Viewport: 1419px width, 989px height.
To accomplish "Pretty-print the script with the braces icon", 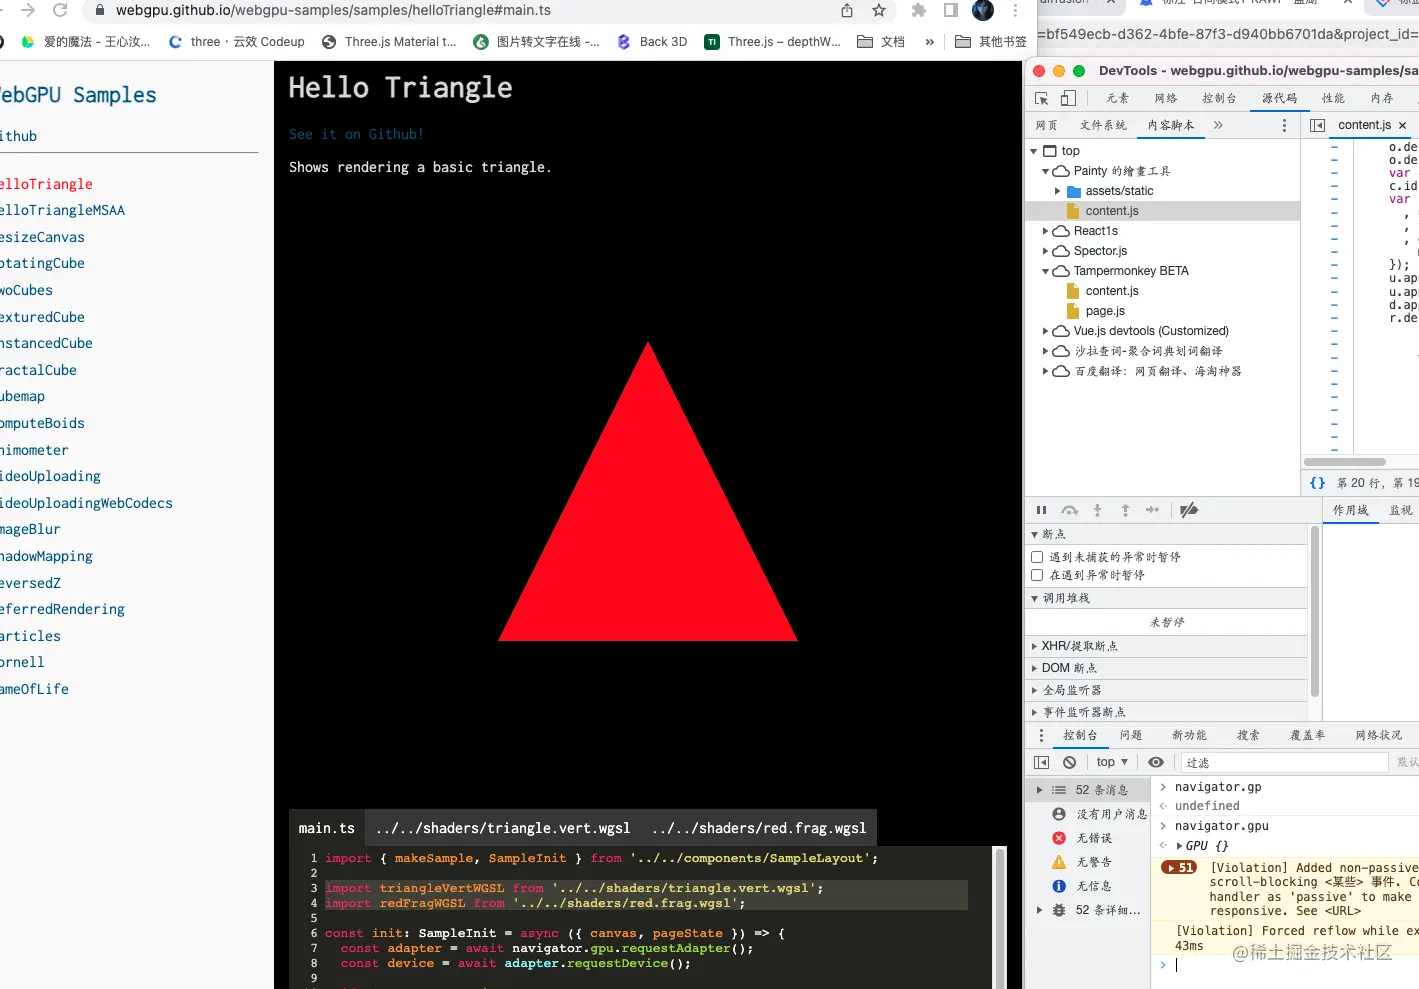I will [1317, 483].
